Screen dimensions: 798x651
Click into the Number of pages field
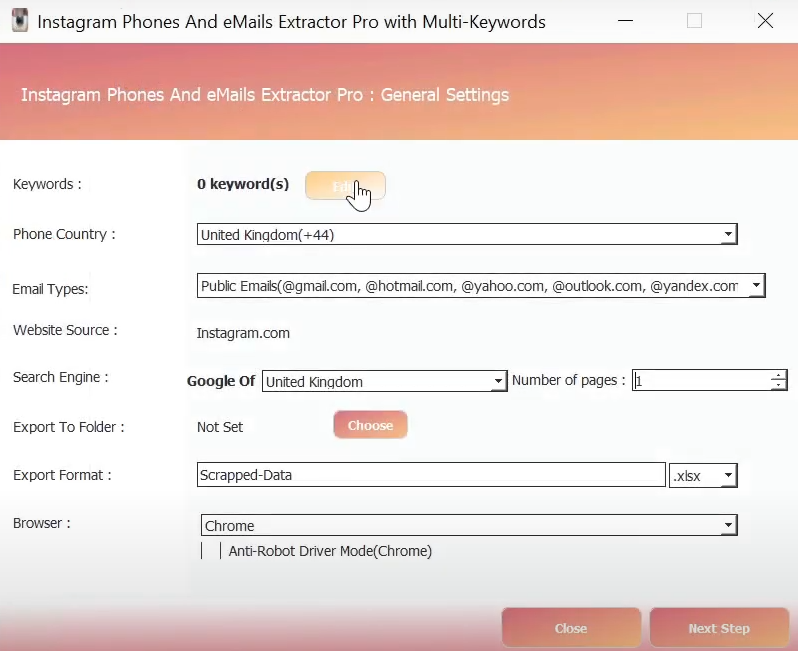click(x=700, y=381)
